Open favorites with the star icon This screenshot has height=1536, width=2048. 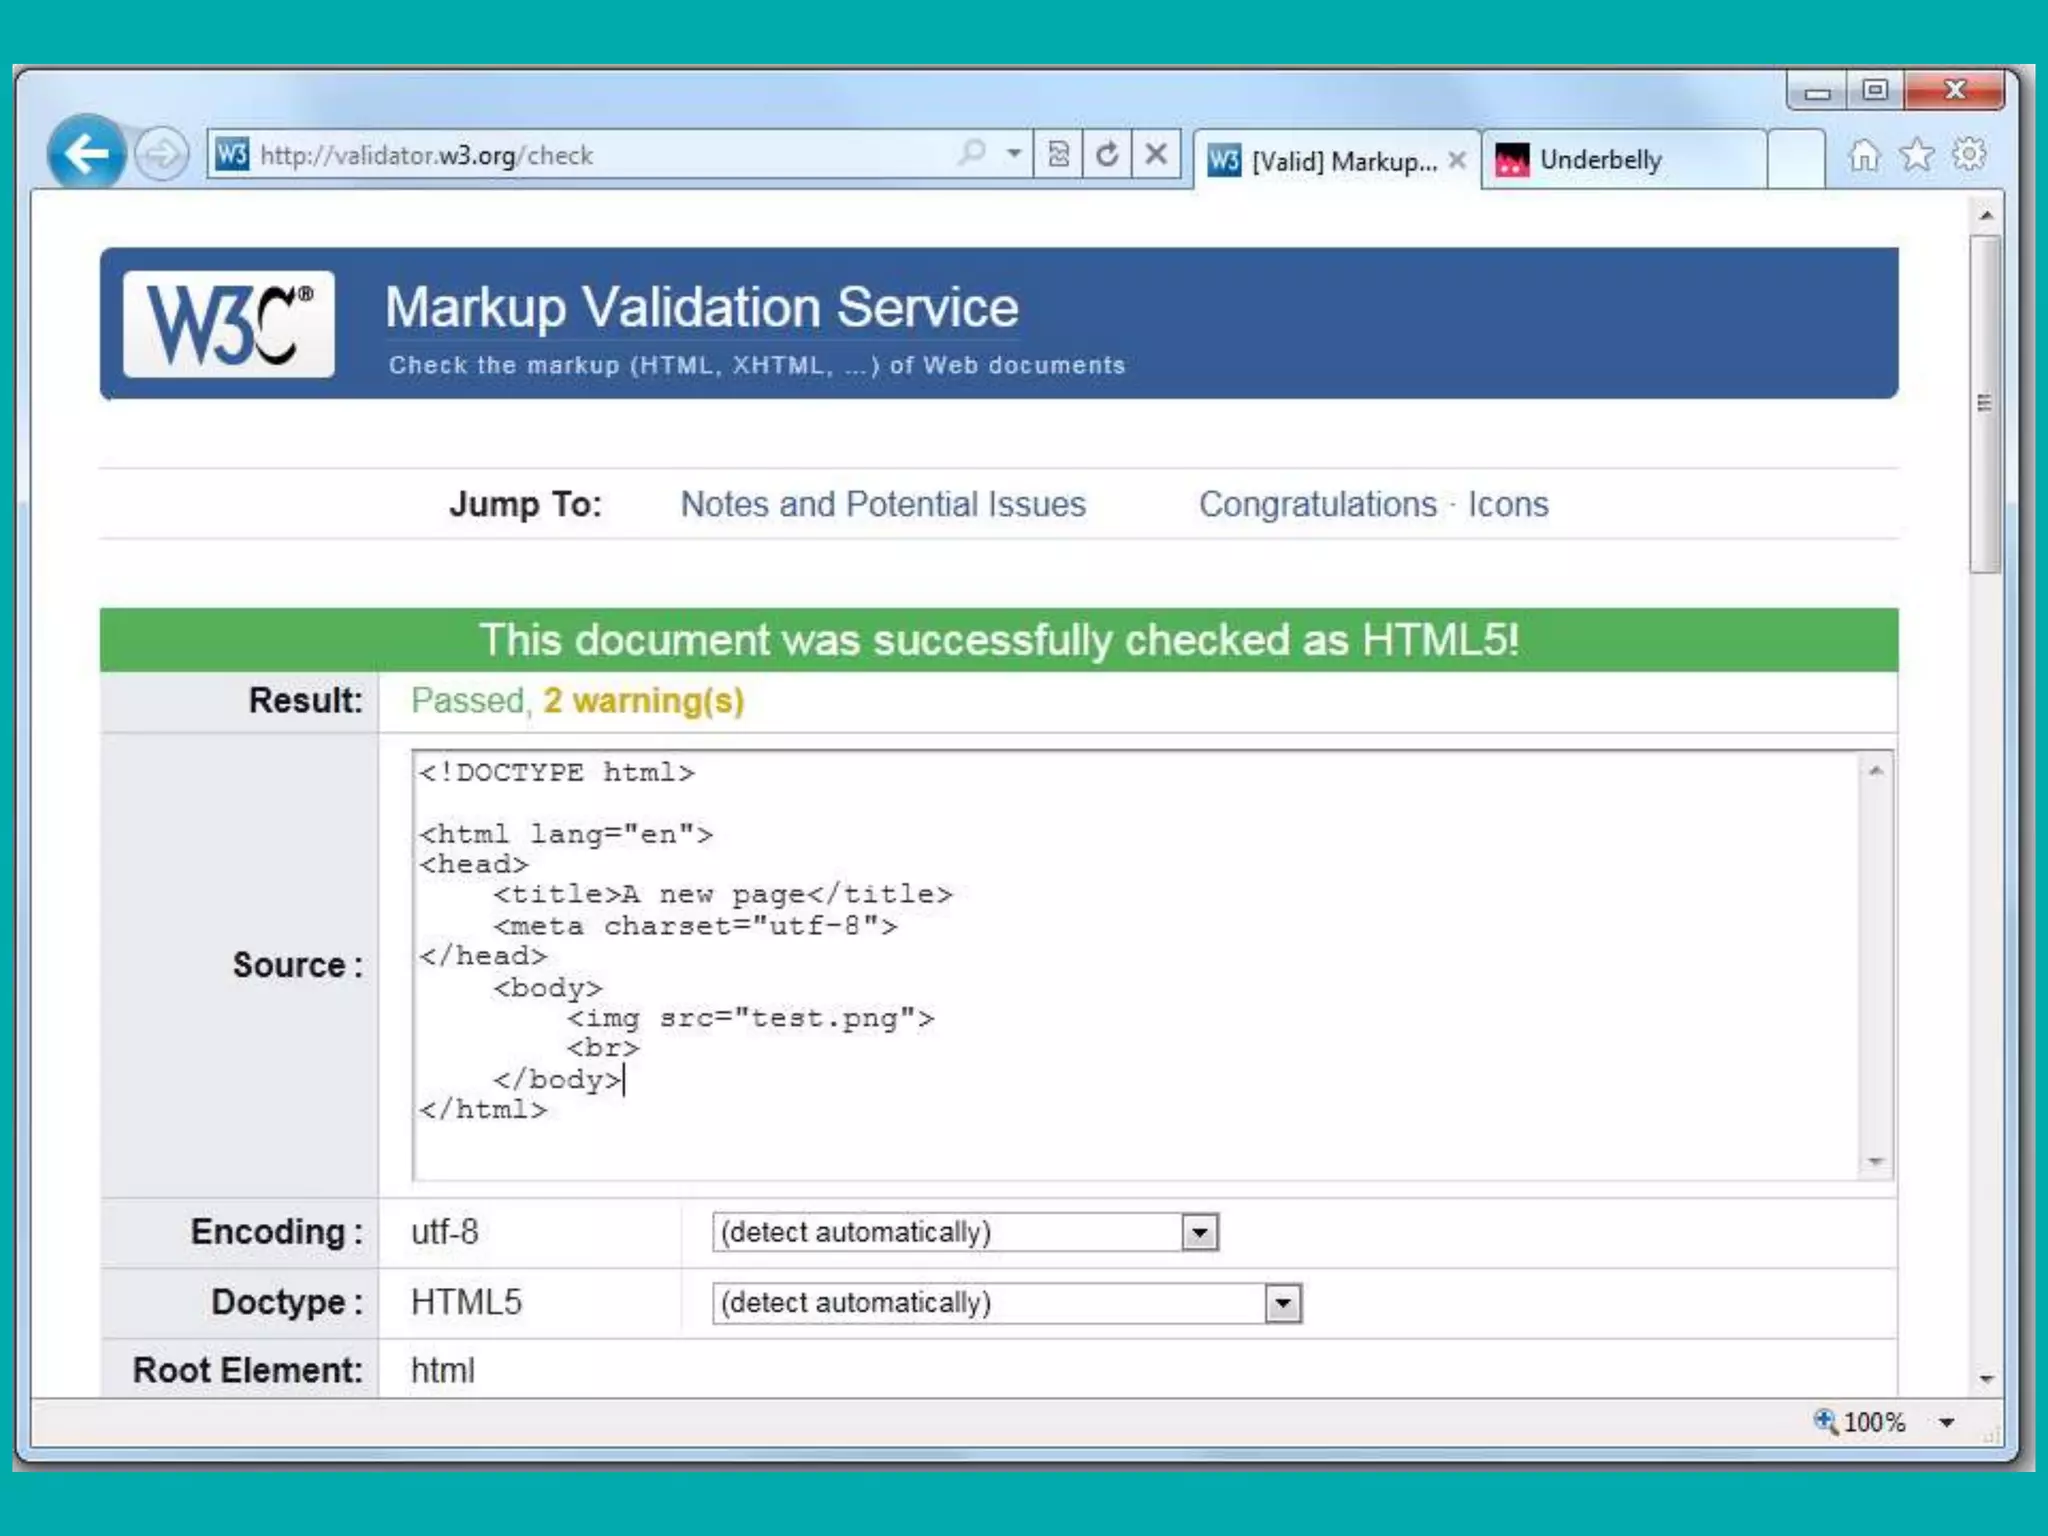click(1916, 155)
